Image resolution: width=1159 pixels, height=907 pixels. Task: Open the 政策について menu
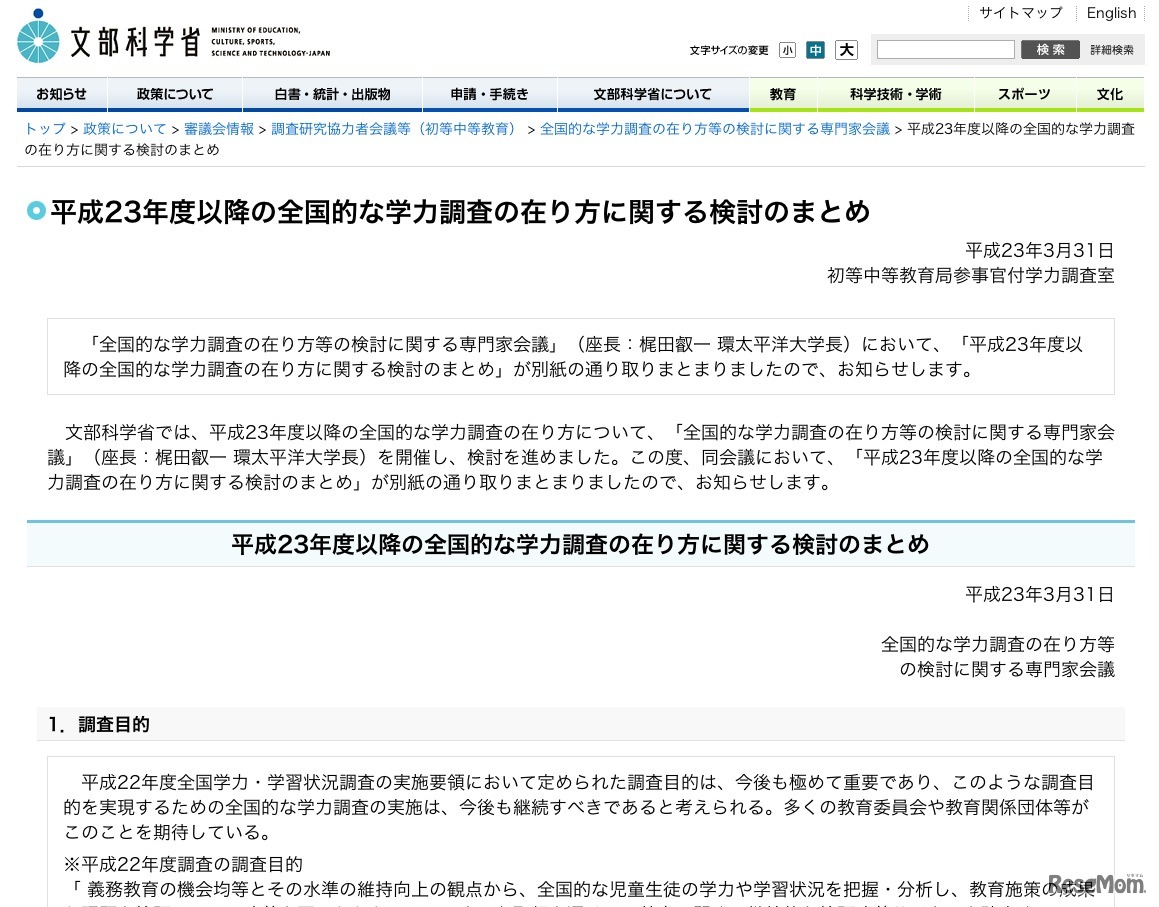(175, 93)
